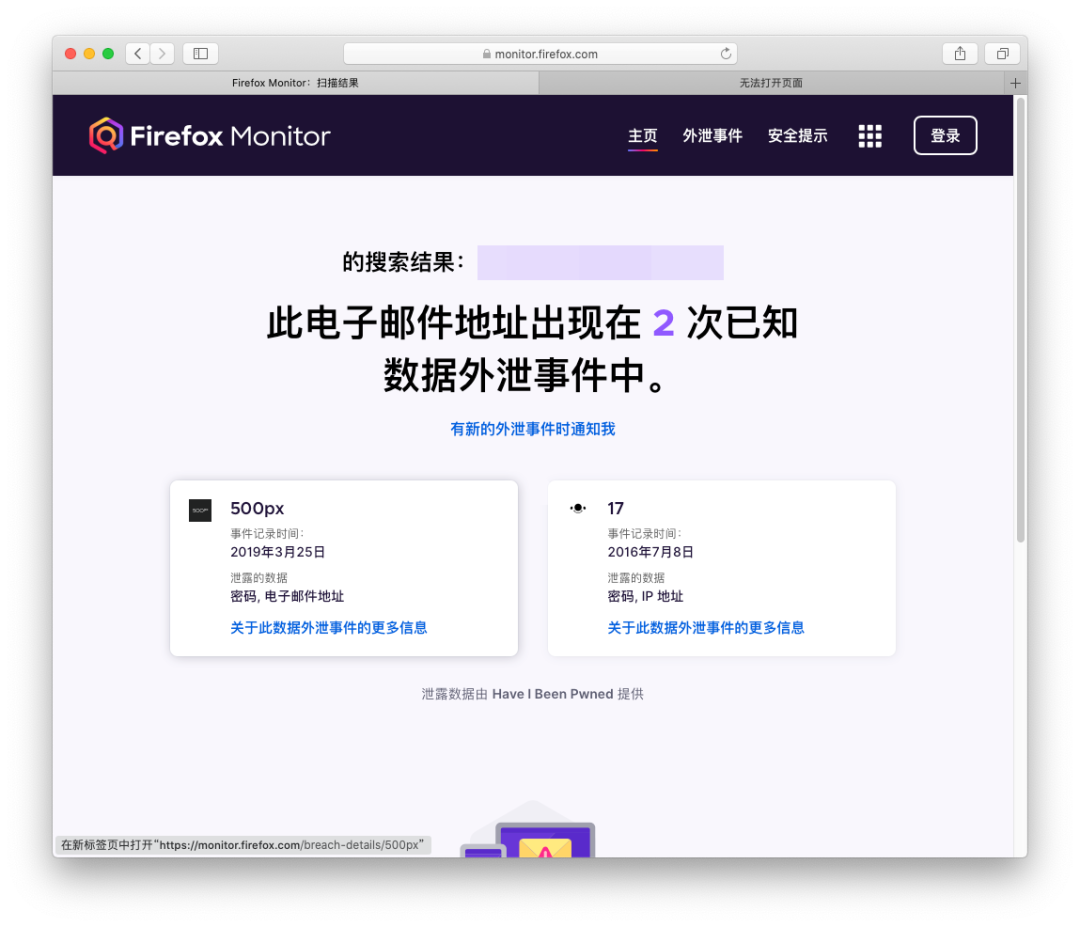Click 有新的外泄事件时通知我 link

(x=532, y=429)
